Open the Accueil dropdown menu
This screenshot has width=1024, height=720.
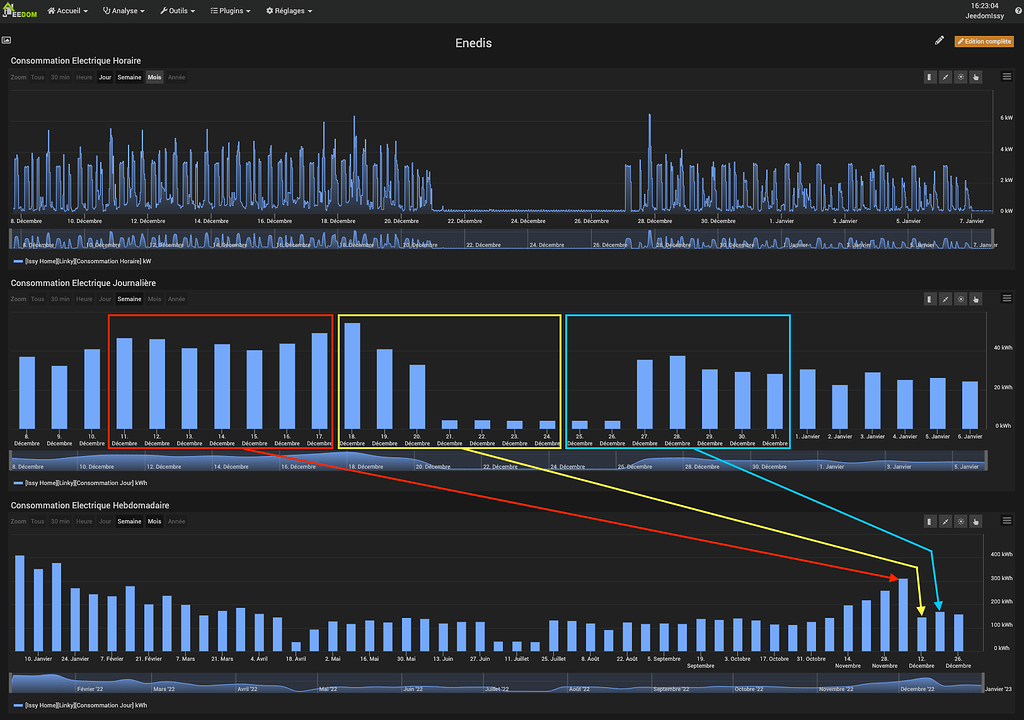[x=65, y=11]
